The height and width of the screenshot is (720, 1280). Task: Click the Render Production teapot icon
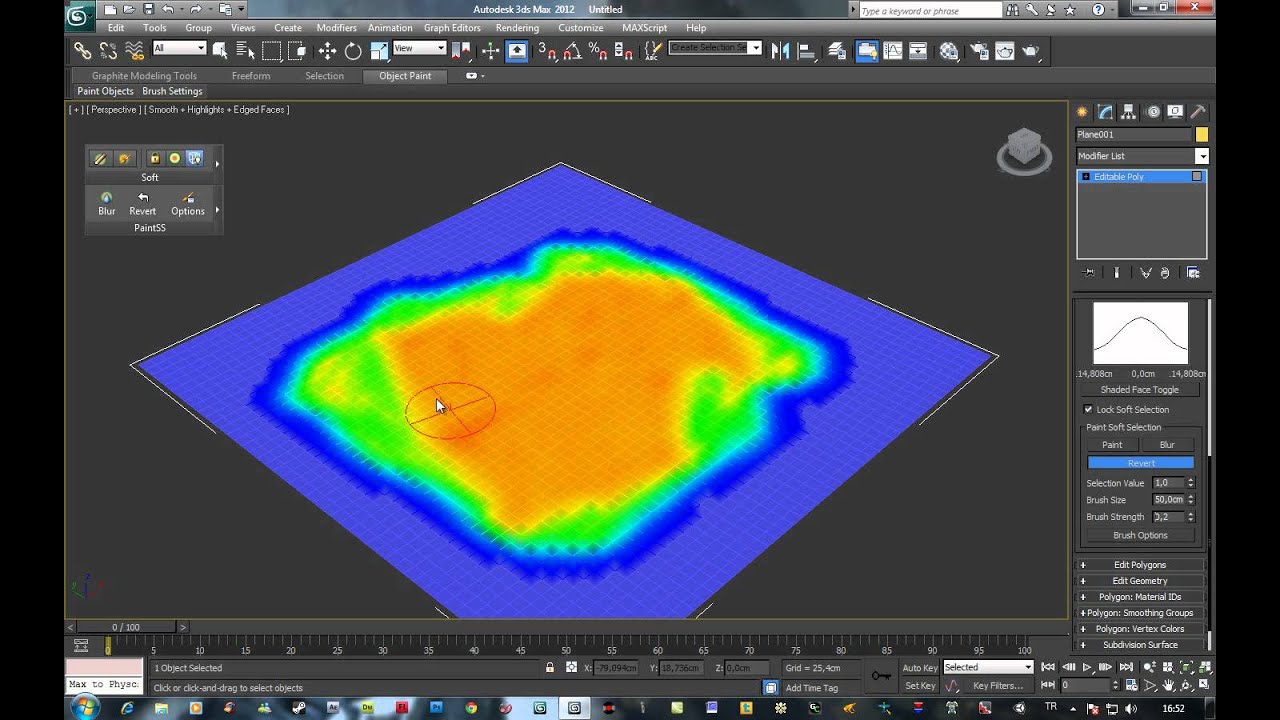(1031, 50)
